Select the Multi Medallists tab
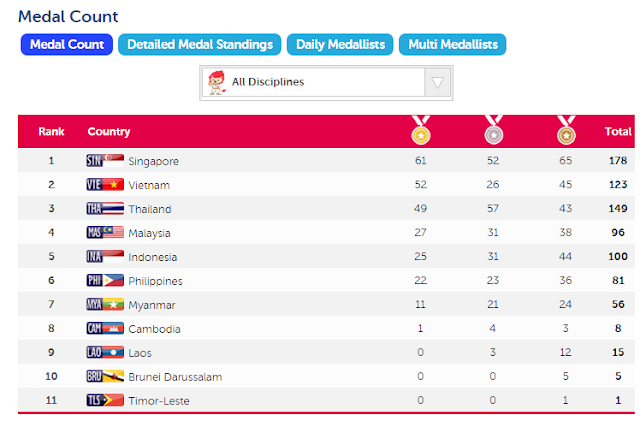Image resolution: width=640 pixels, height=421 pixels. 453,45
